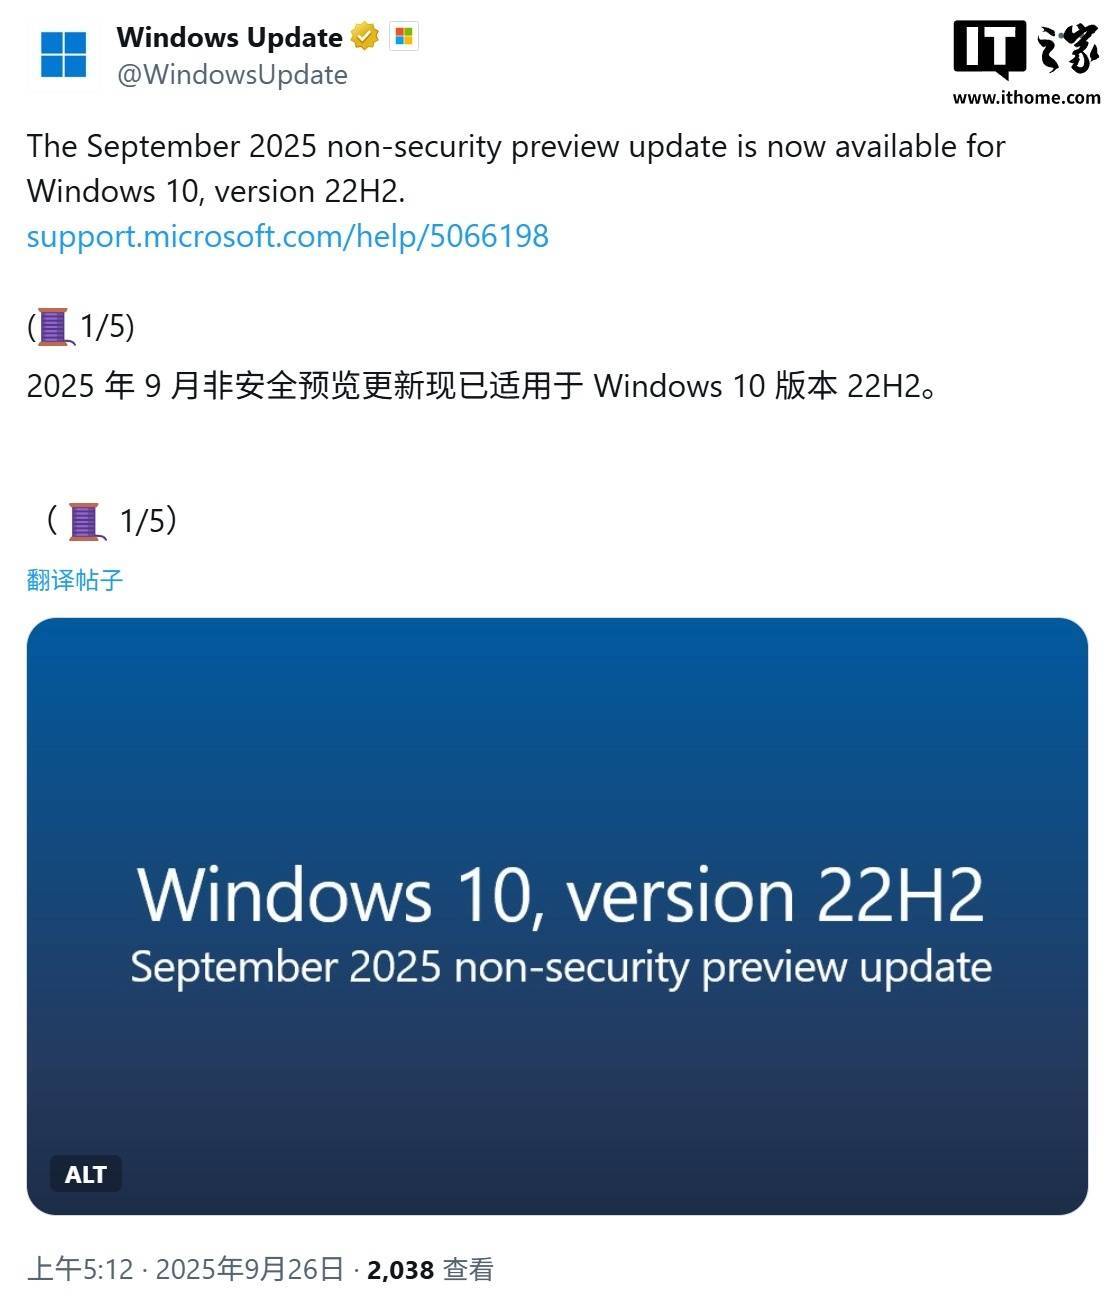Viewport: 1118px width, 1316px height.
Task: Click the gold verified badge
Action: (x=365, y=37)
